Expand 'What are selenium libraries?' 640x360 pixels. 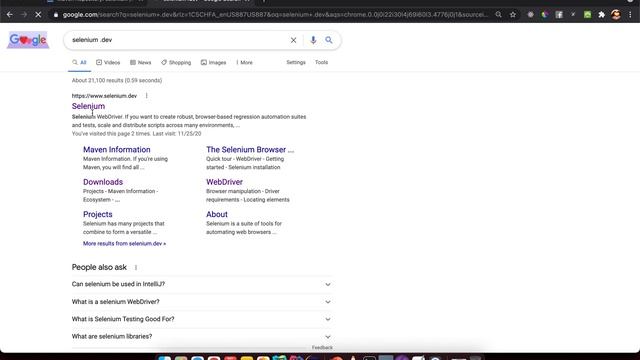[x=202, y=336]
